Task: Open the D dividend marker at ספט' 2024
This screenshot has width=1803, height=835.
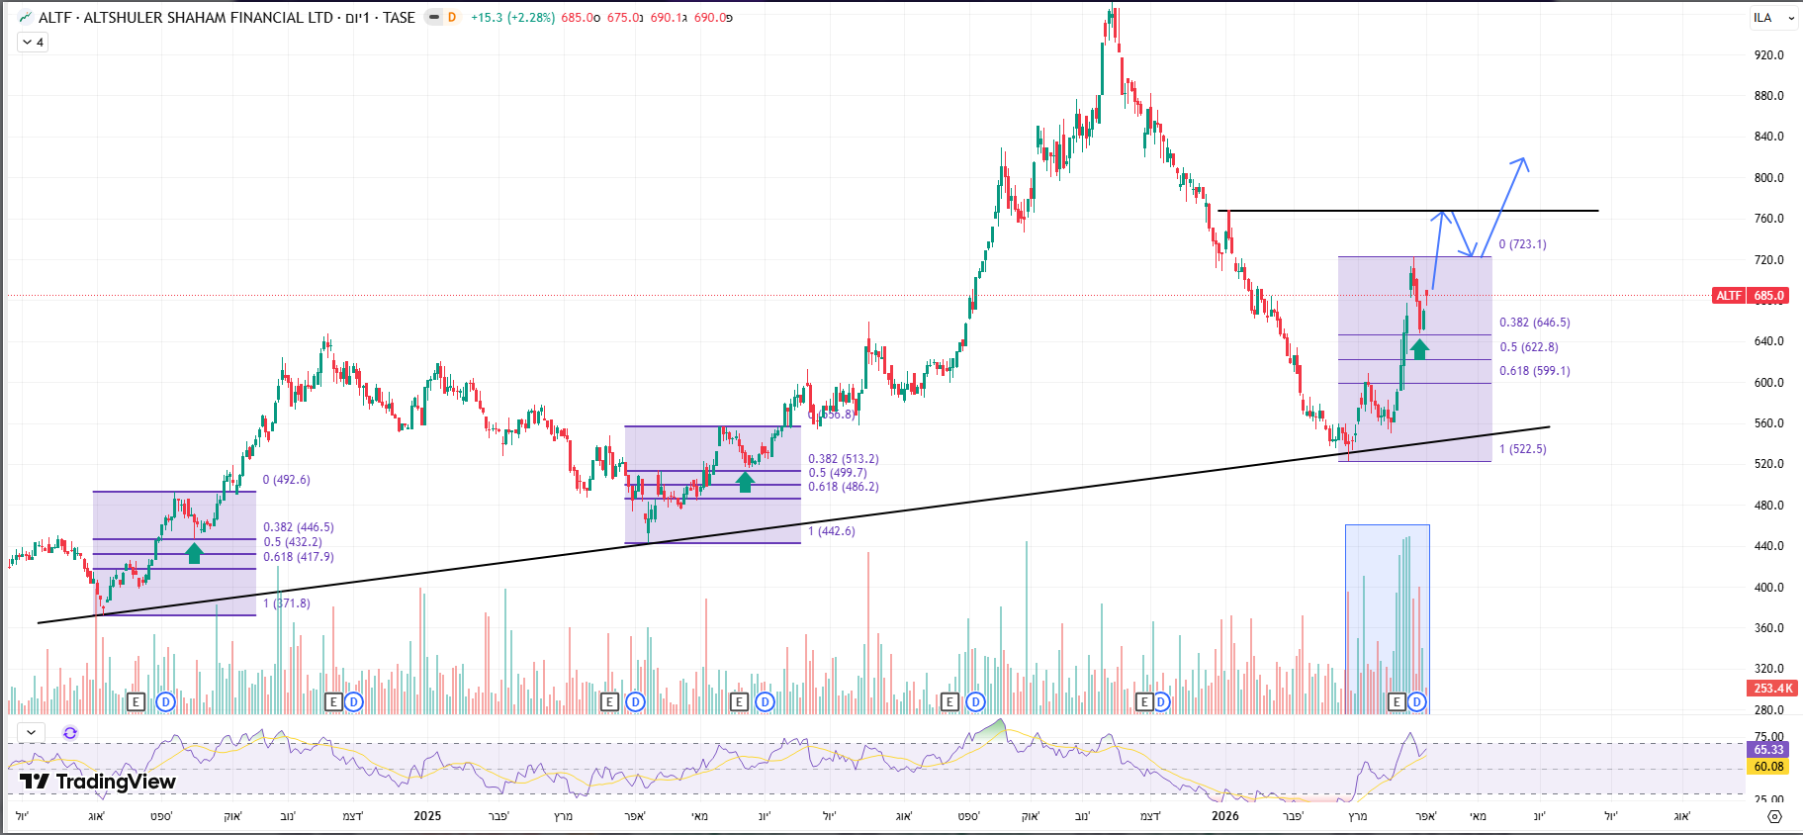Action: point(165,702)
